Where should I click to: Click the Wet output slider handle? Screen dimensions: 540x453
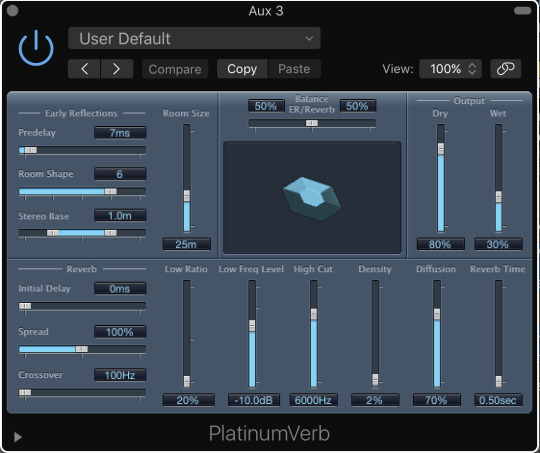click(x=498, y=197)
